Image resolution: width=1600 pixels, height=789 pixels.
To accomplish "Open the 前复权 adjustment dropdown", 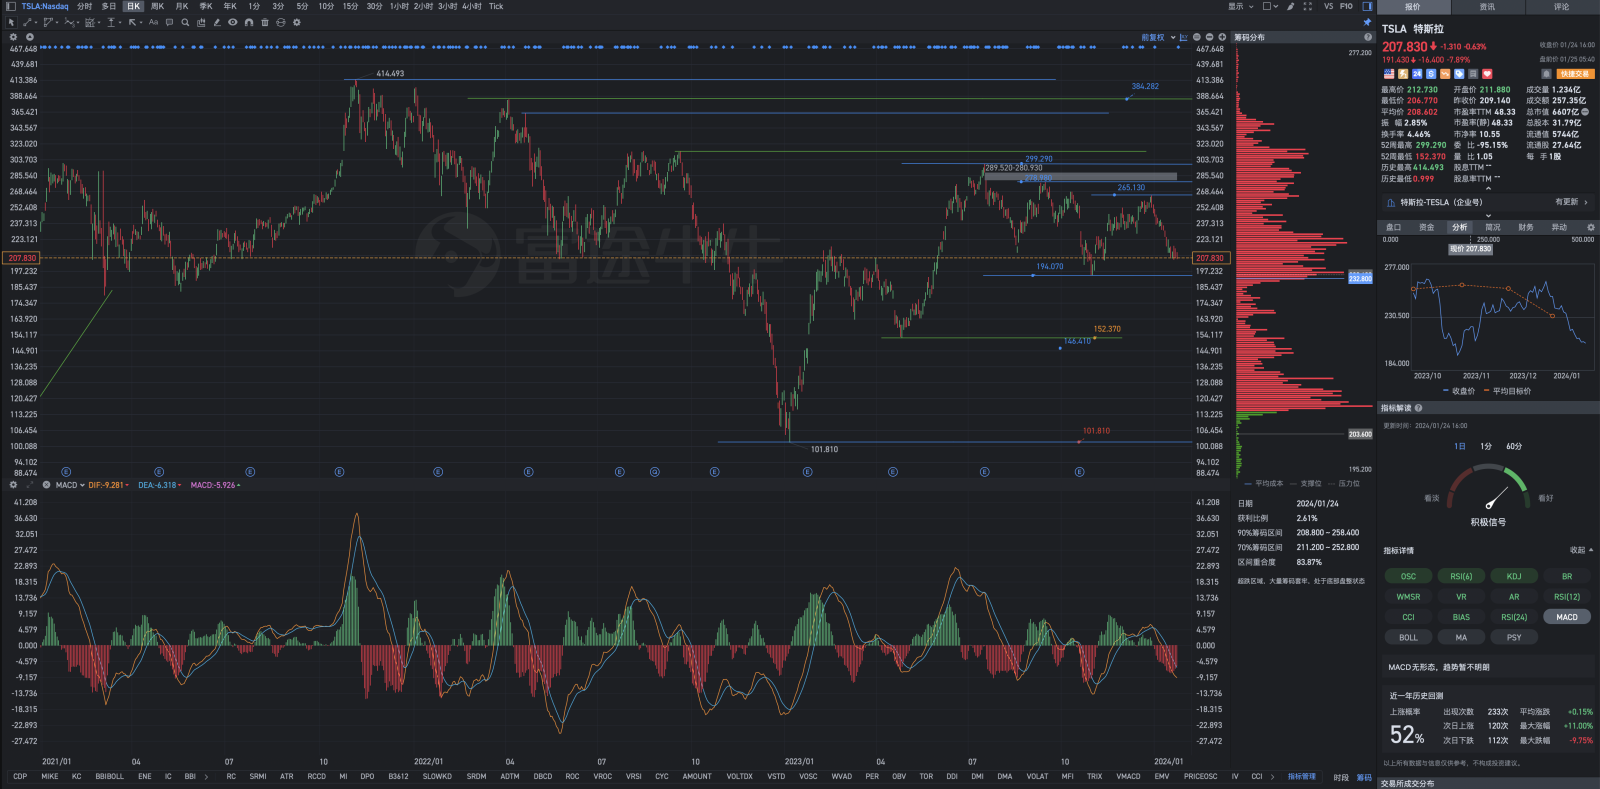I will click(1155, 37).
